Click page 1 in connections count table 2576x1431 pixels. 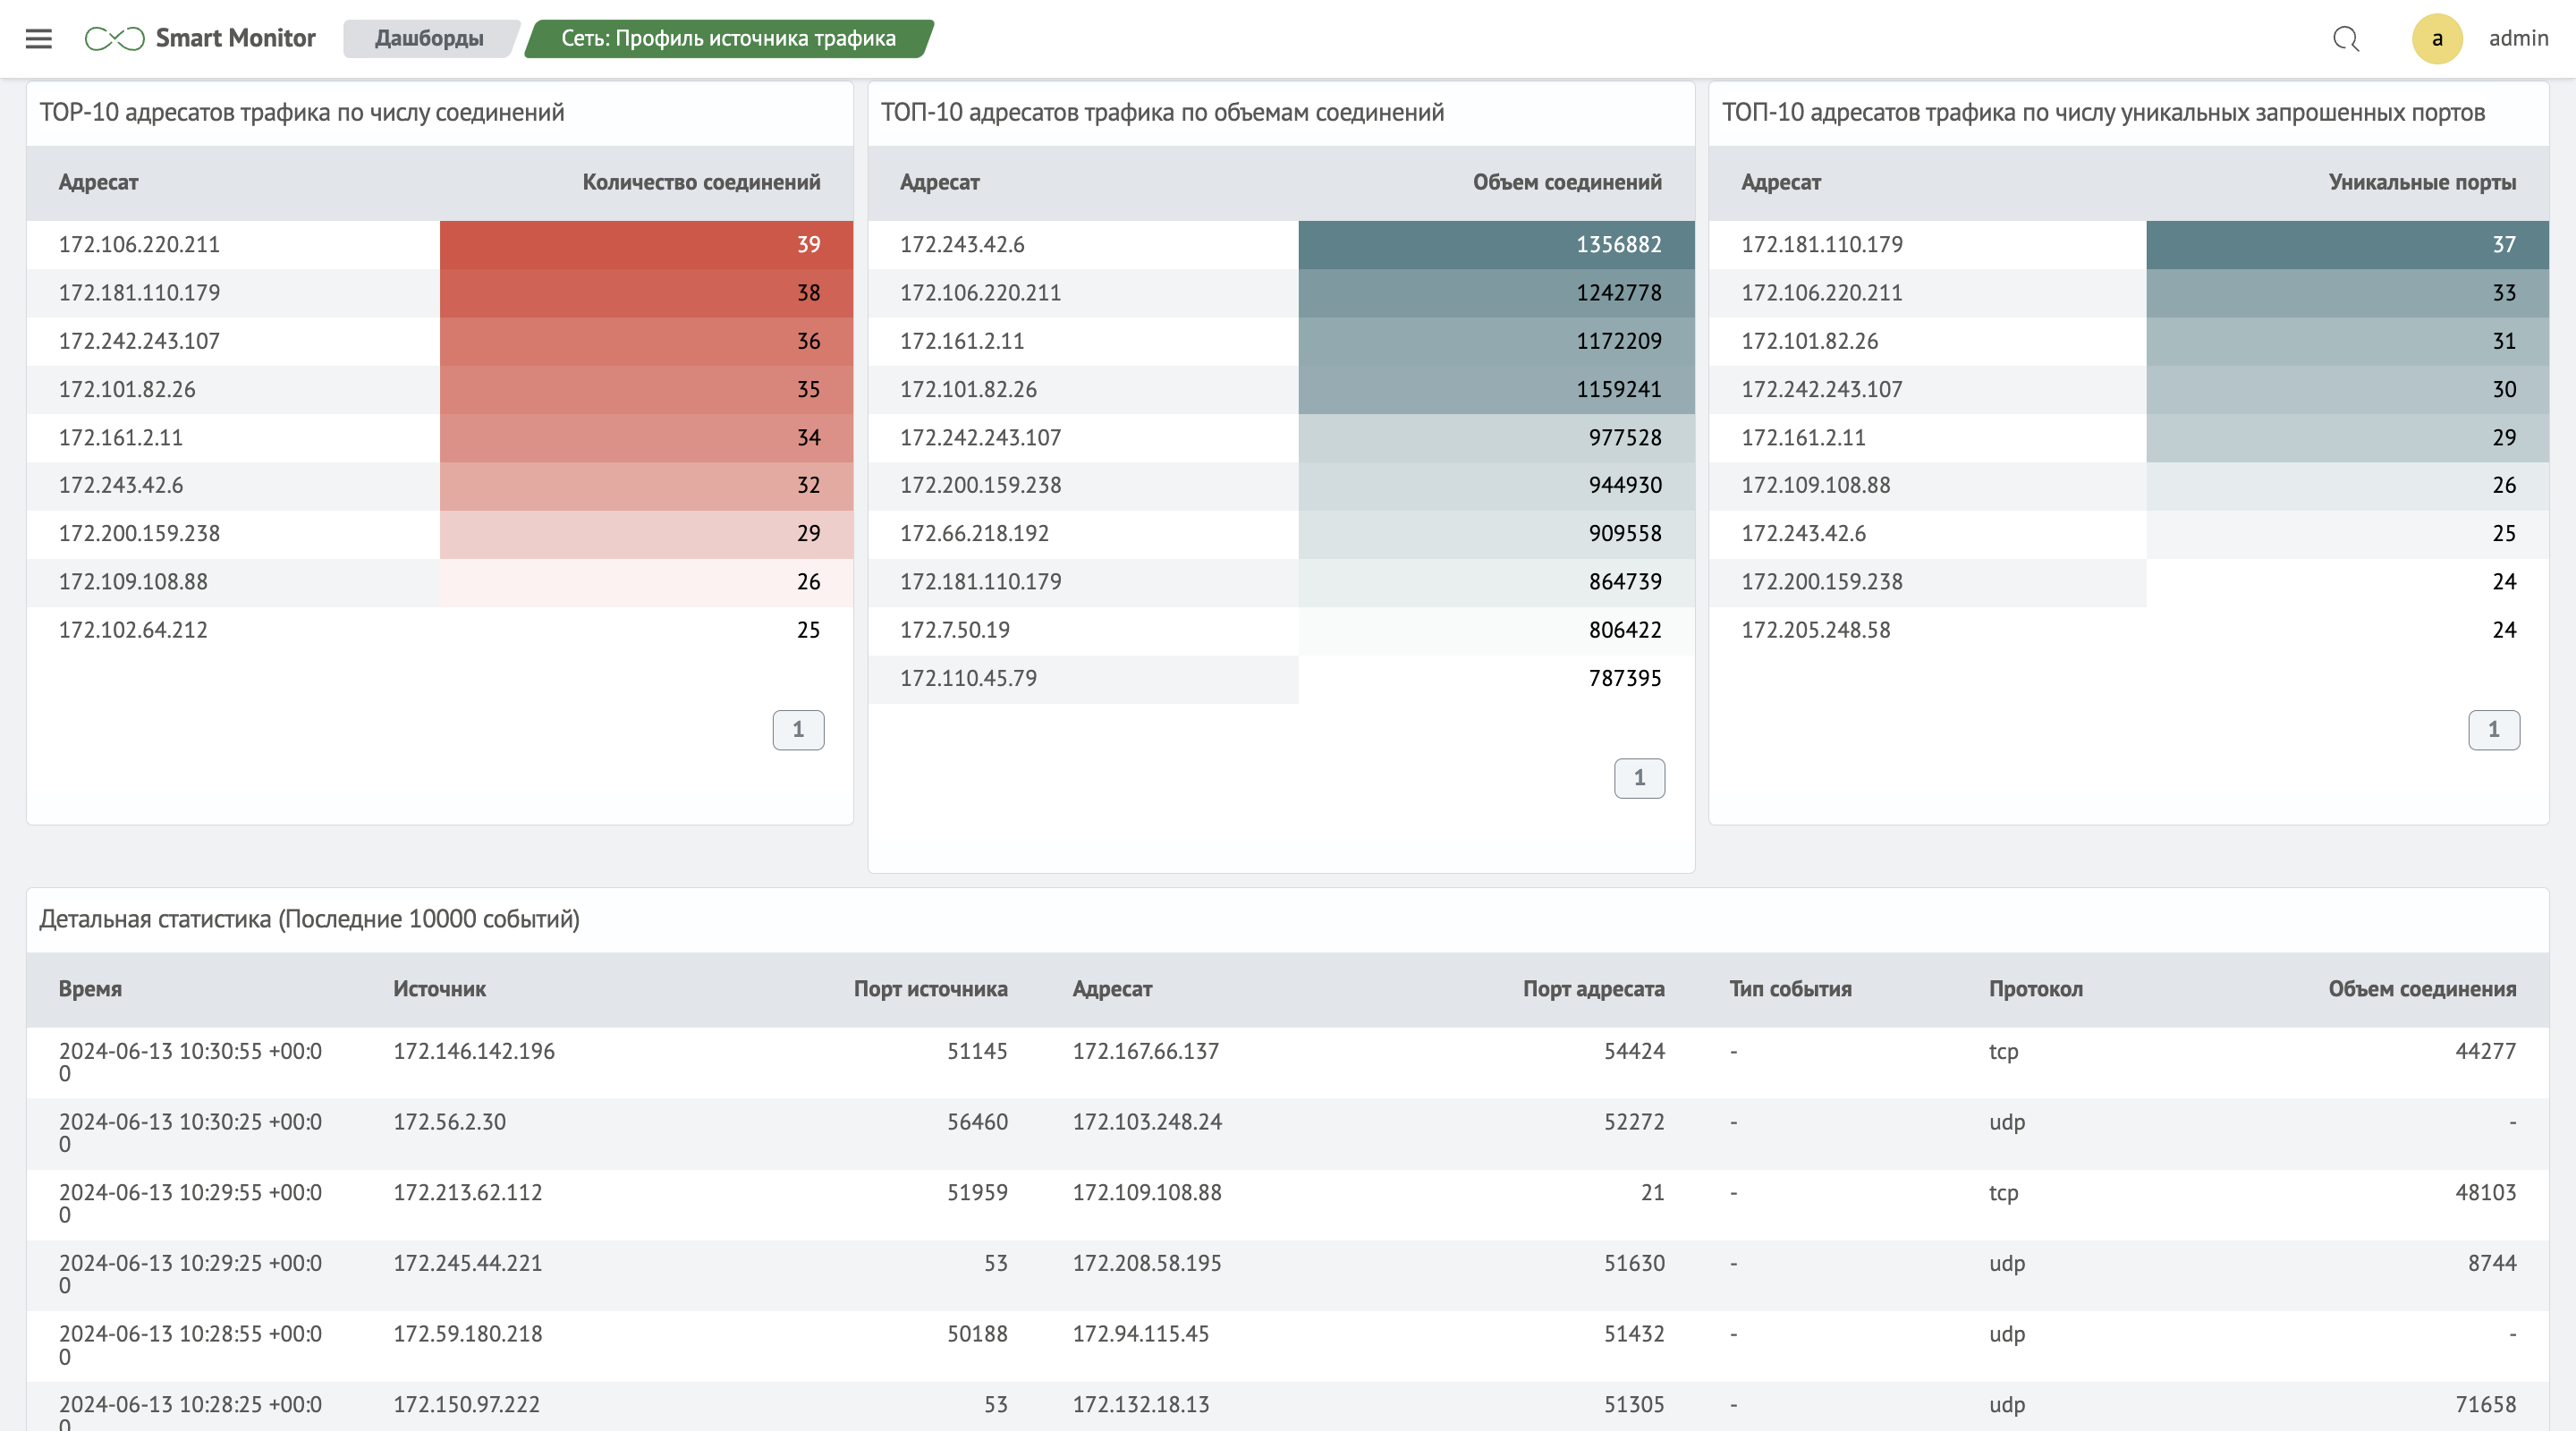coord(797,730)
